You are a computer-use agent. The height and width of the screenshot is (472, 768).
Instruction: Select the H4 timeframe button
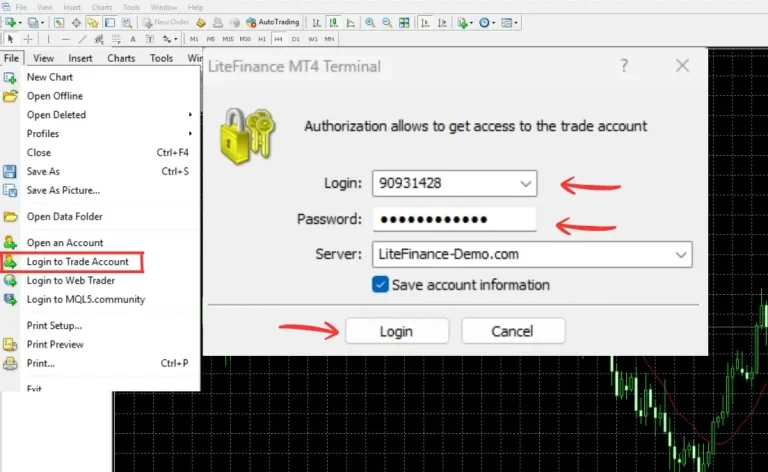tap(278, 39)
